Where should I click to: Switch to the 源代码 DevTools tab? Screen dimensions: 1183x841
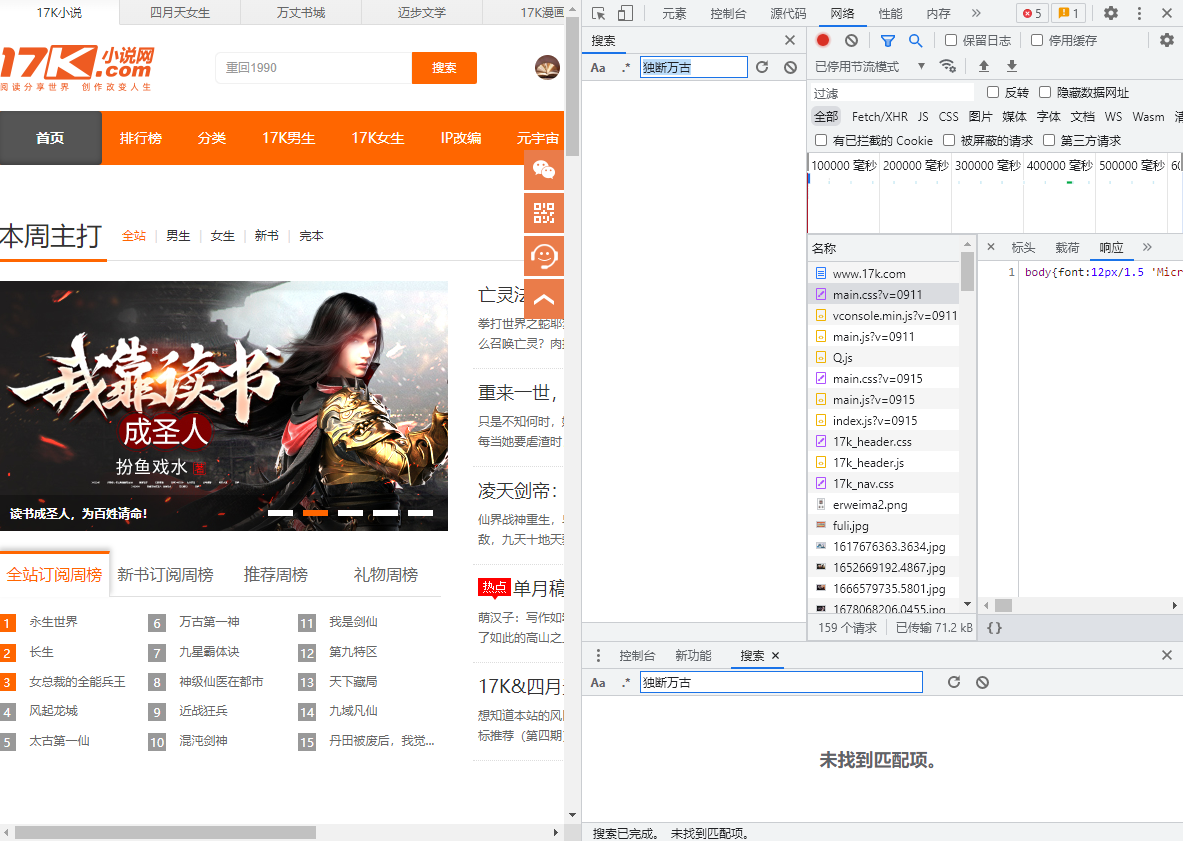tap(788, 14)
